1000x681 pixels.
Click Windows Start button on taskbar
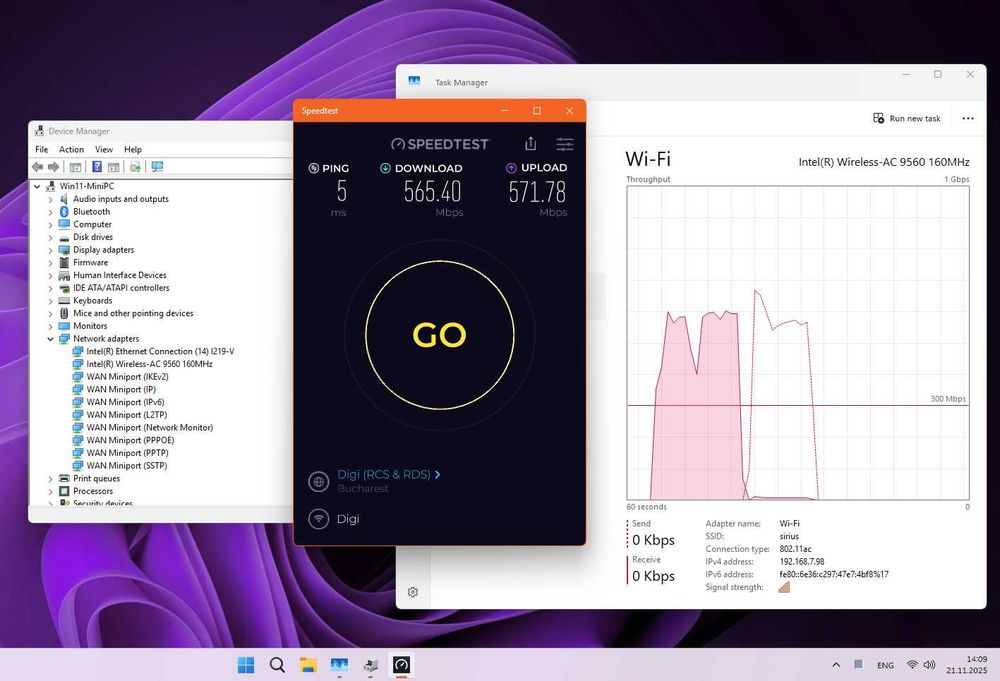pyautogui.click(x=246, y=665)
